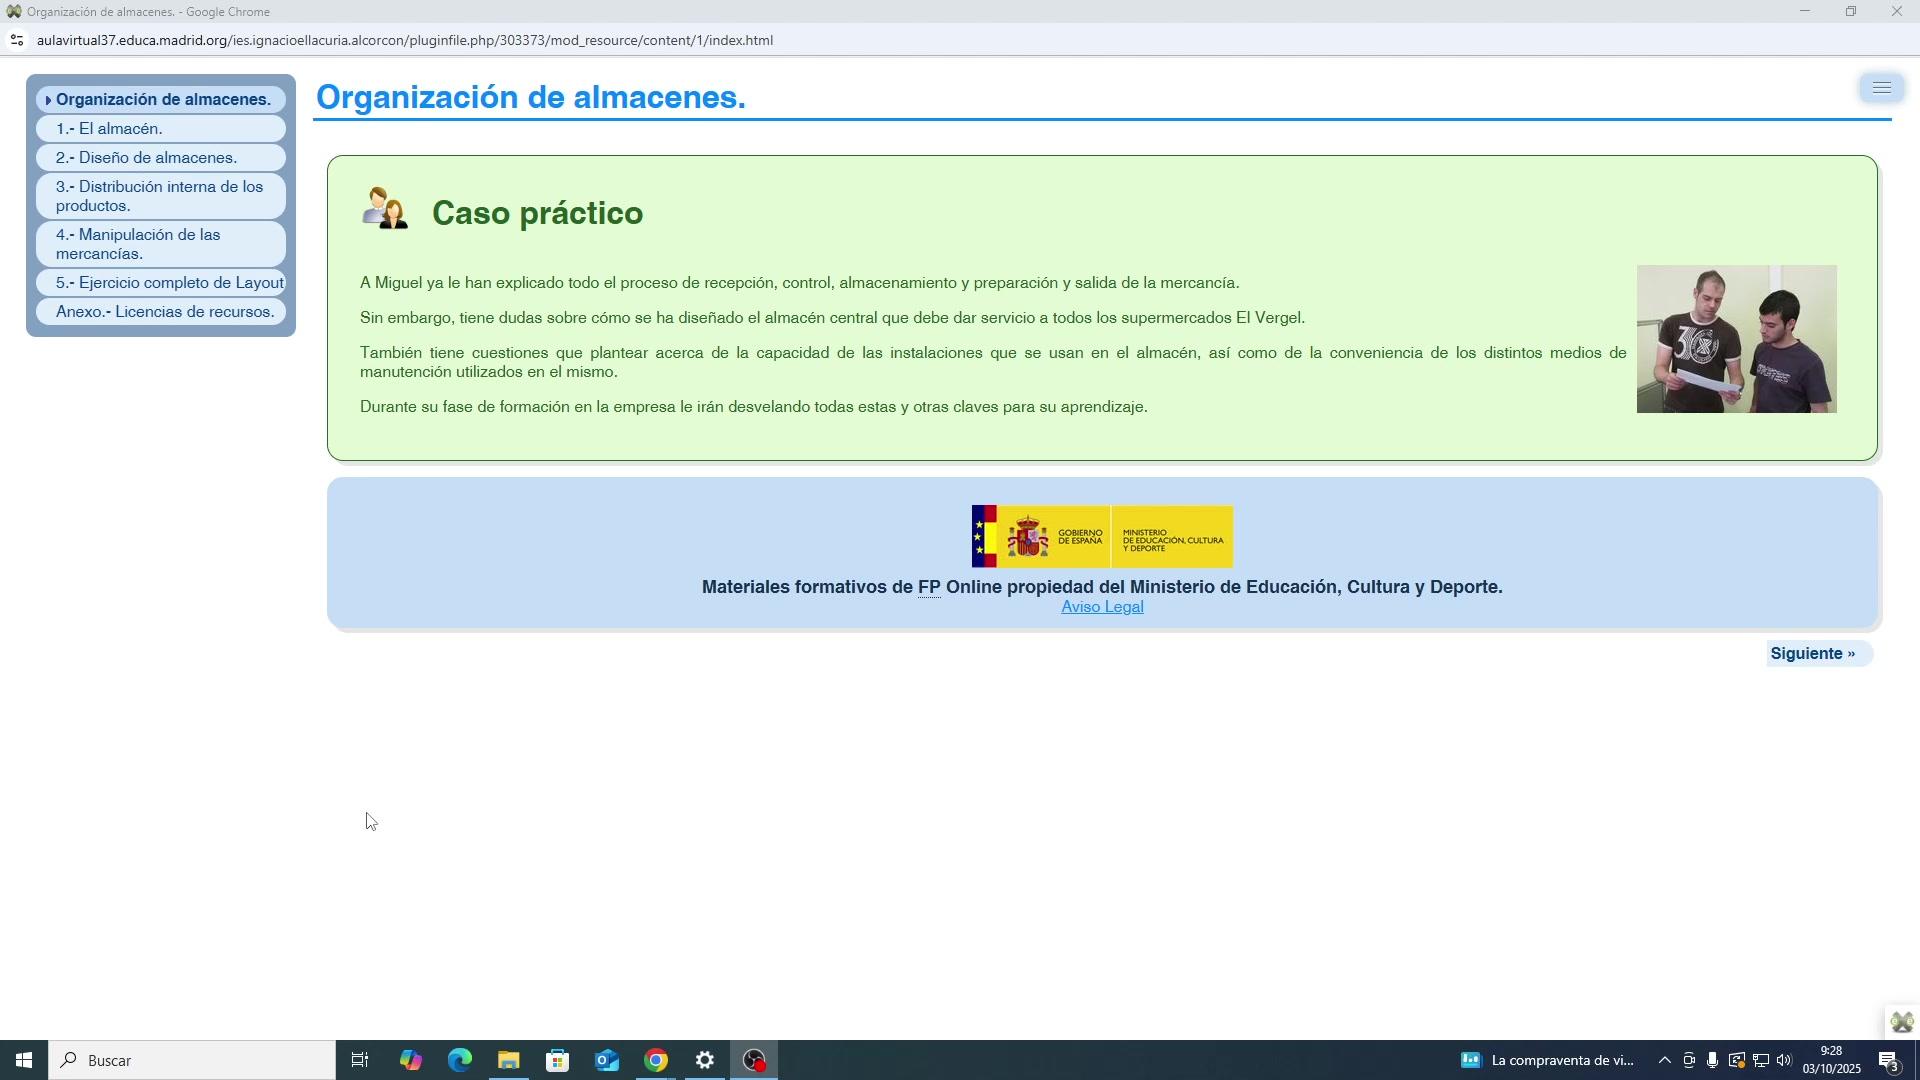
Task: Open site information icon in address bar
Action: pos(16,41)
